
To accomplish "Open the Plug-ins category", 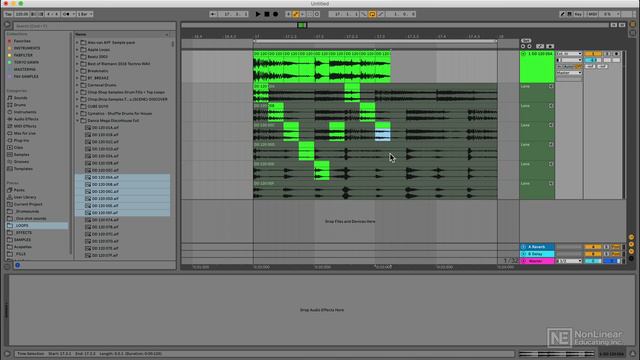I will 21,140.
